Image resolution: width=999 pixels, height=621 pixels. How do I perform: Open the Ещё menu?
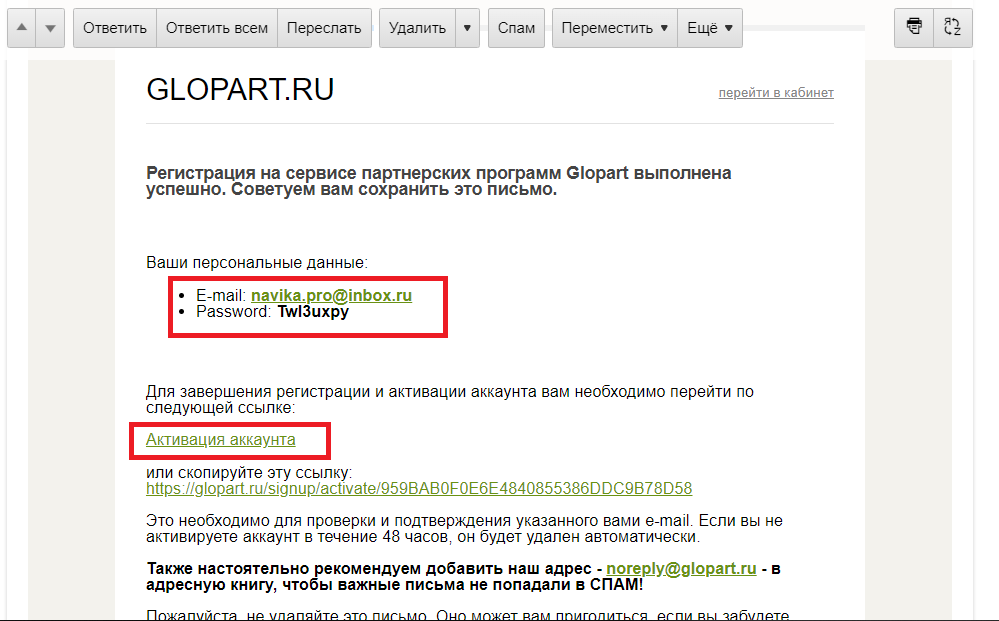710,28
